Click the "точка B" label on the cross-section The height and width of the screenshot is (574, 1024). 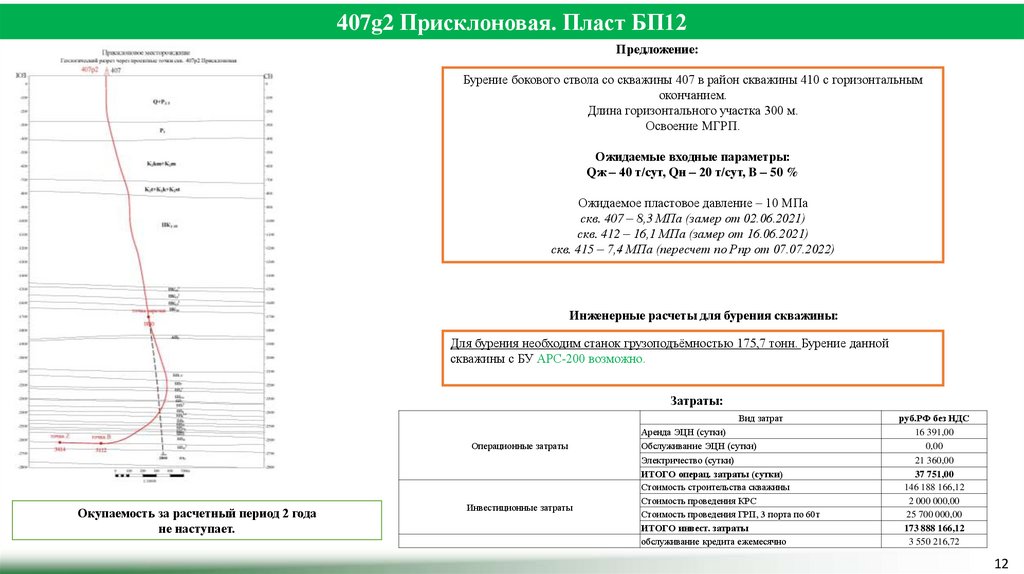(101, 436)
